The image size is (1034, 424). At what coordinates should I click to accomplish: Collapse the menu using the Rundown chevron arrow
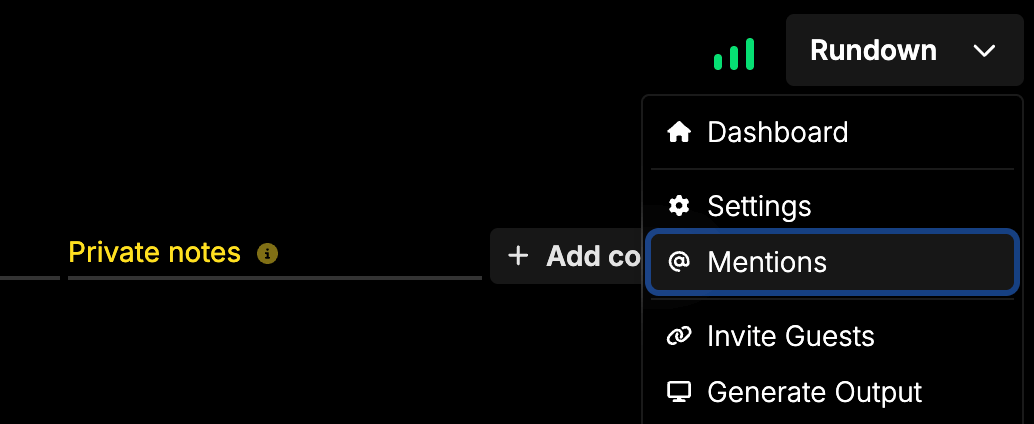click(x=984, y=50)
